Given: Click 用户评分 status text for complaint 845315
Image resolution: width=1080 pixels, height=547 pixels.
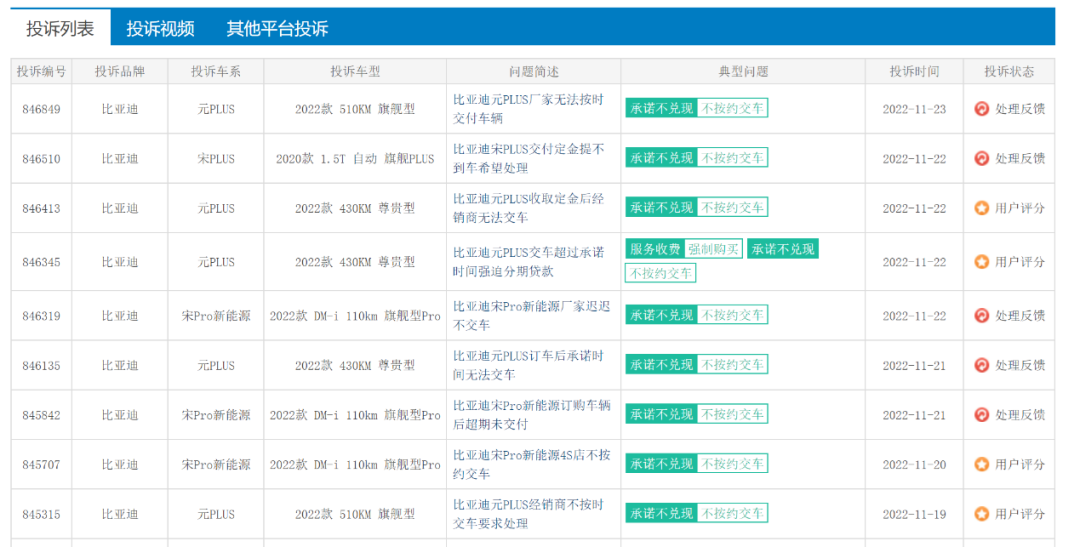Looking at the screenshot, I should click(1020, 514).
